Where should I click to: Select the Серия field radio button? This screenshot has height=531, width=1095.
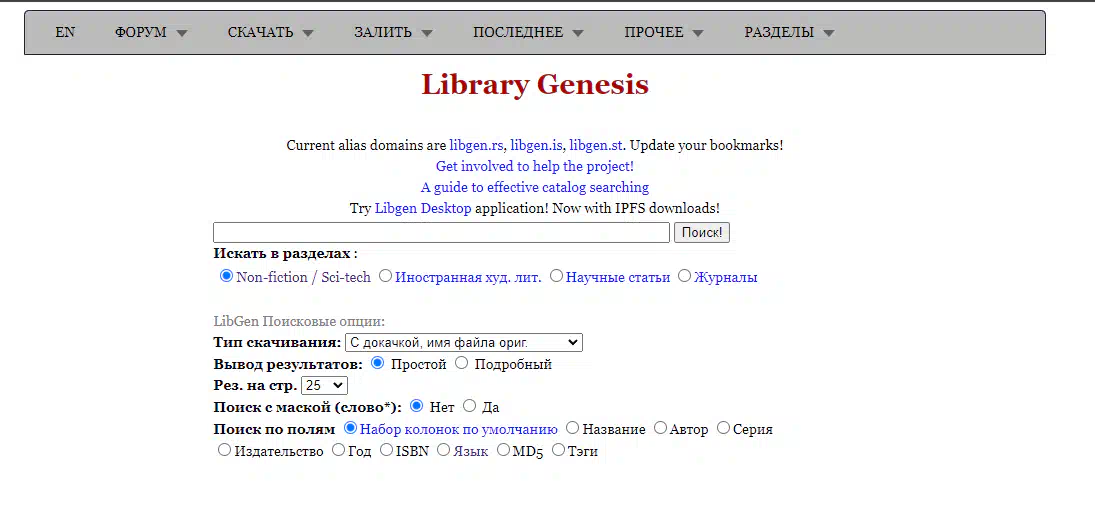tap(723, 428)
